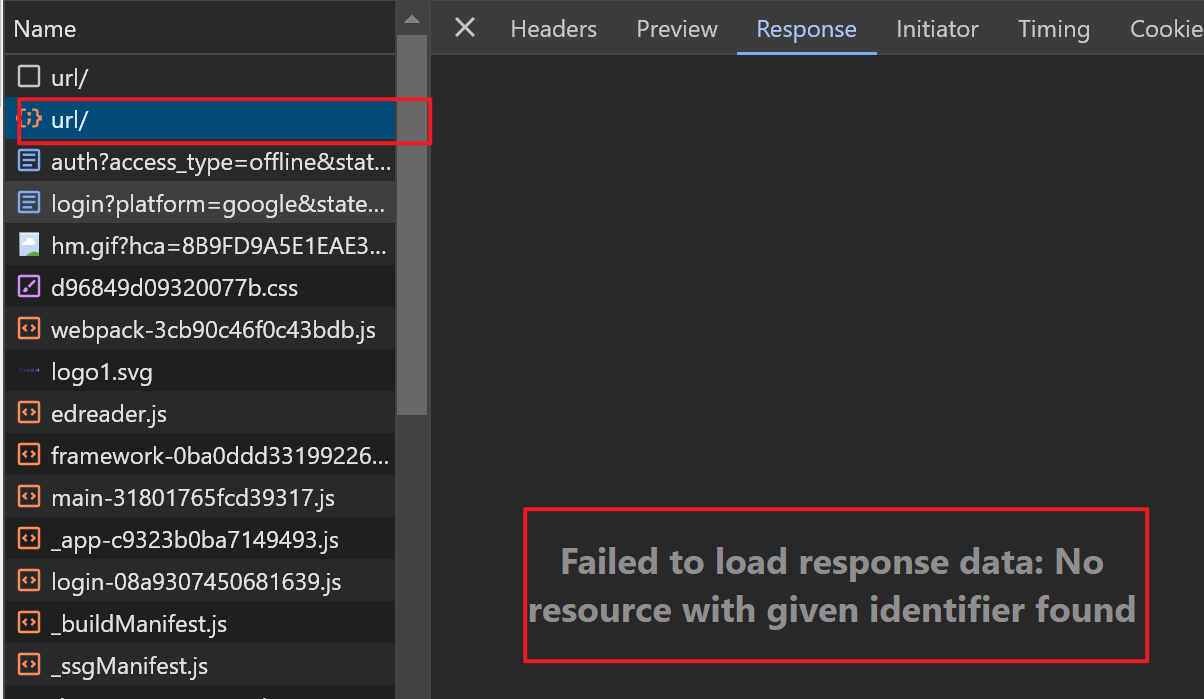Click the image icon next to hm.gif
Viewport: 1204px width, 699px height.
click(x=30, y=245)
